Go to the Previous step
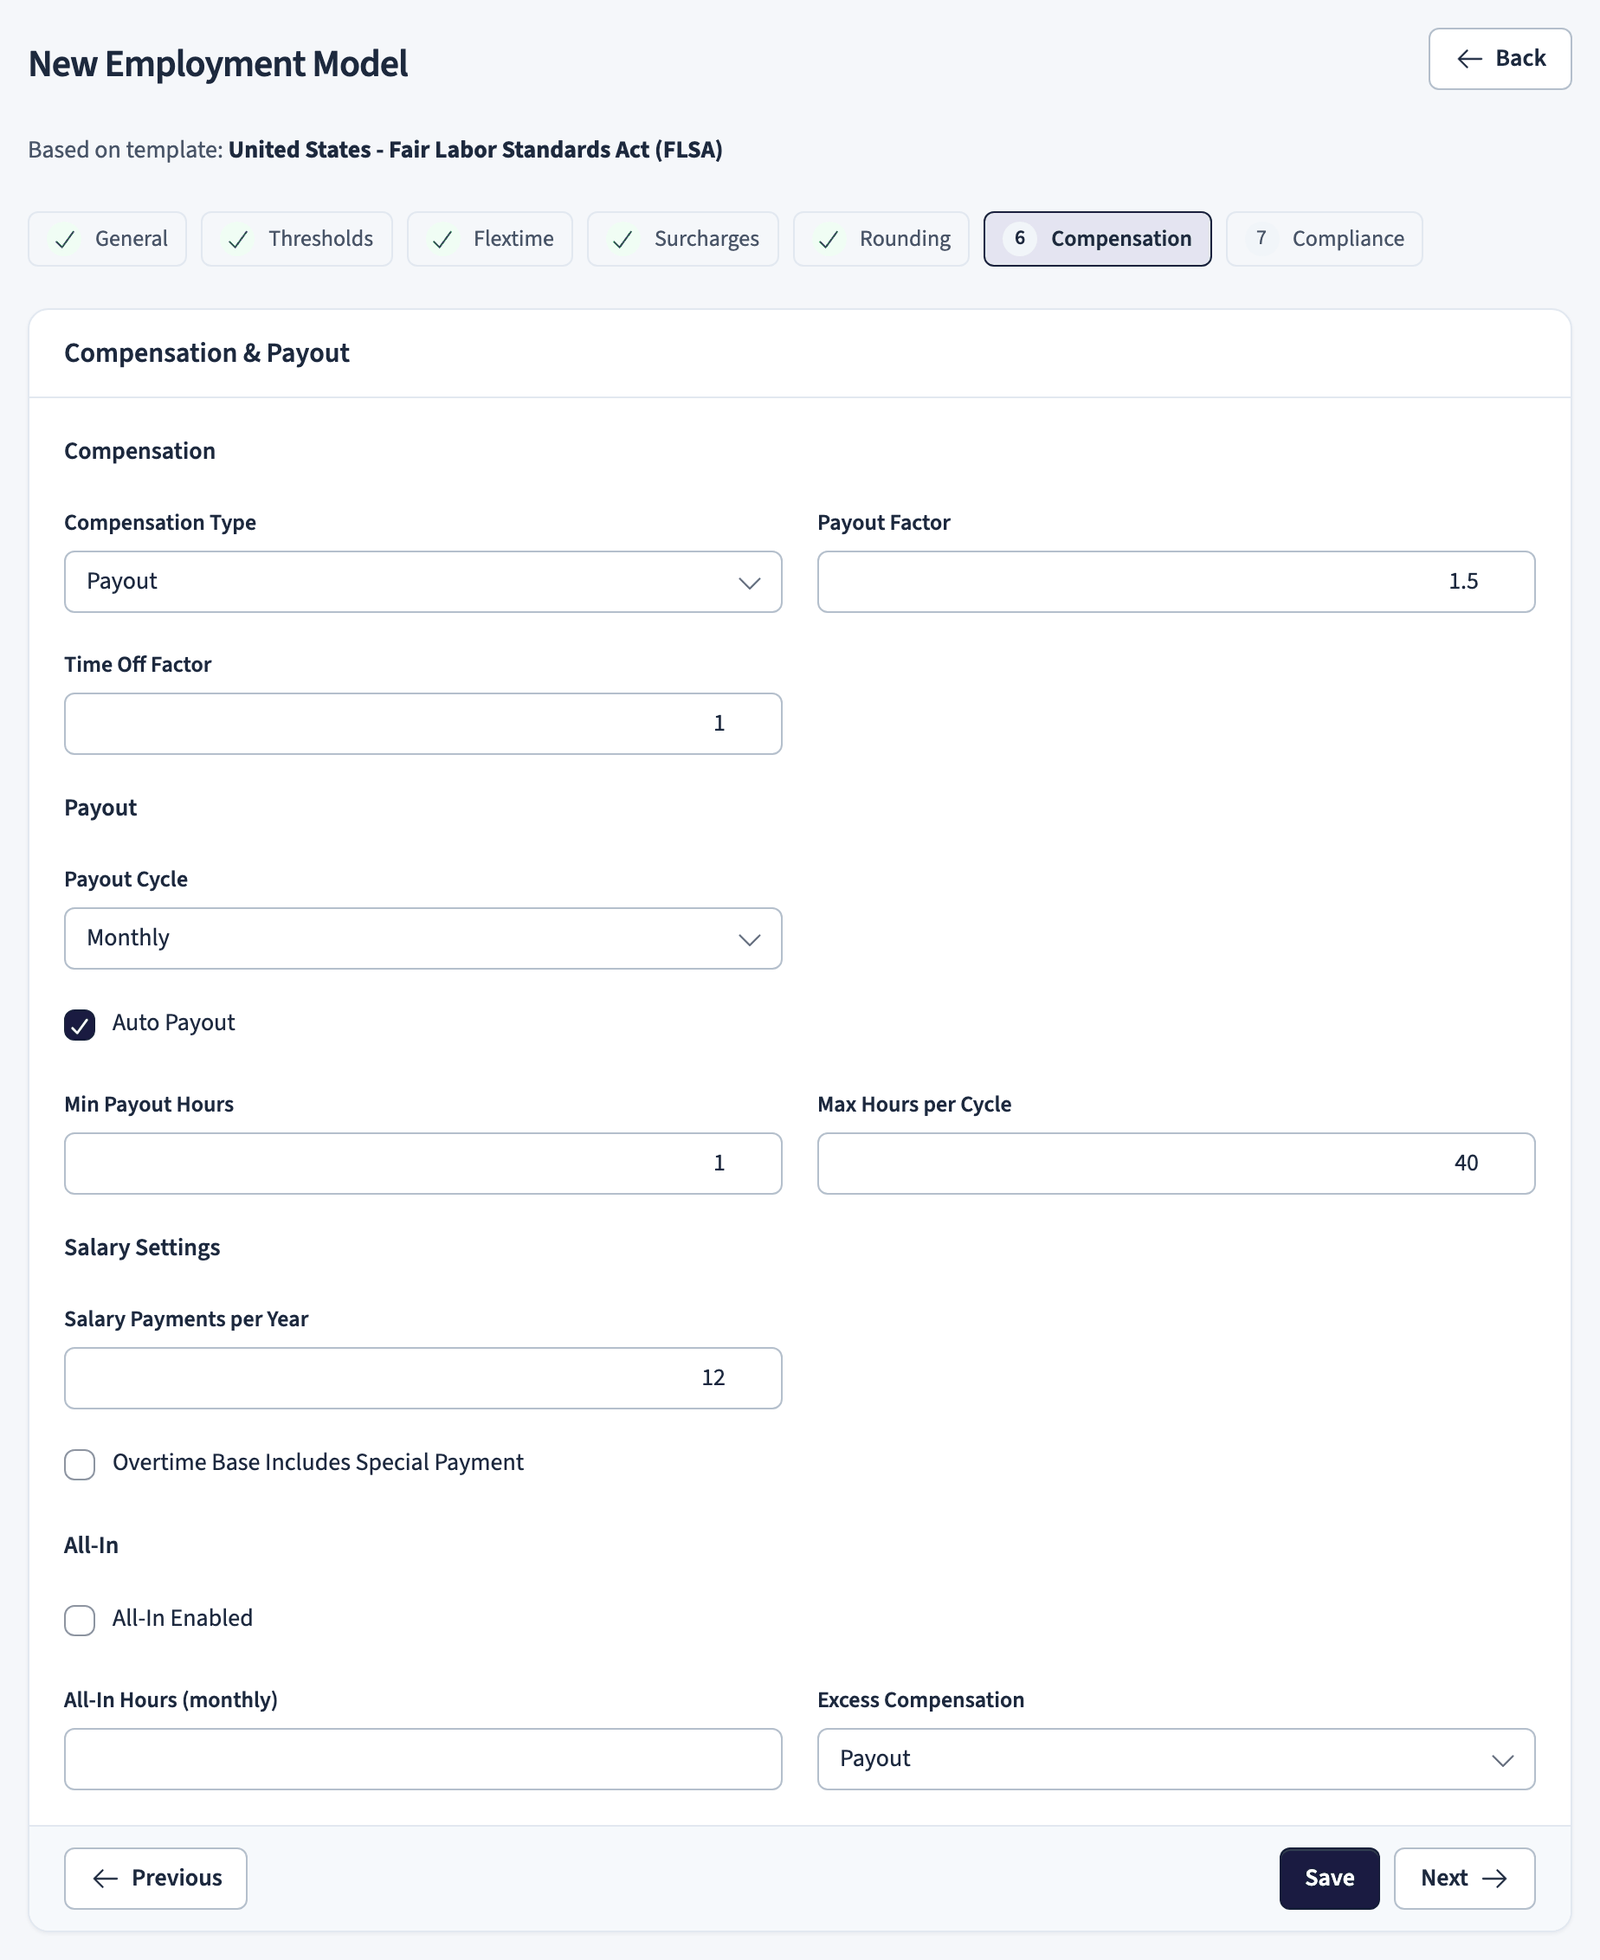 [156, 1879]
